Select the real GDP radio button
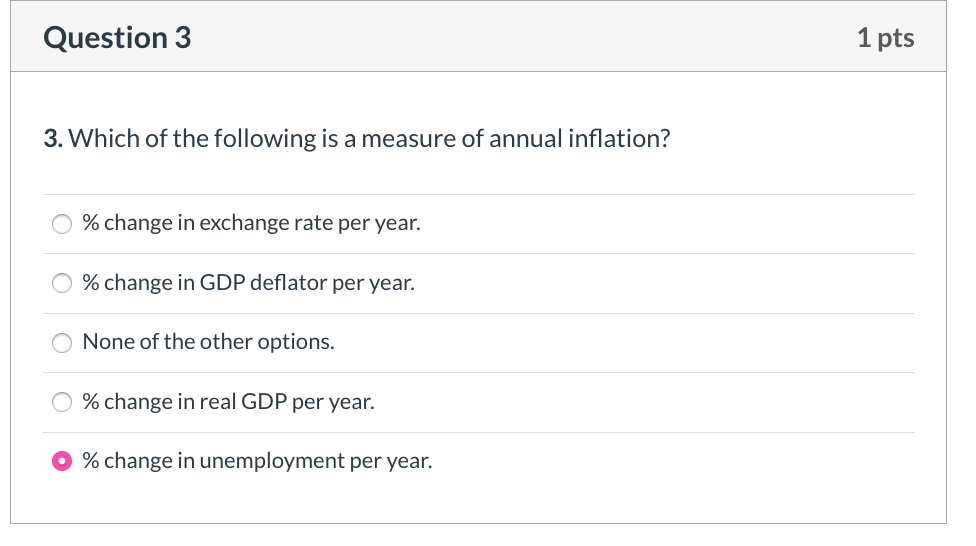 (x=62, y=402)
